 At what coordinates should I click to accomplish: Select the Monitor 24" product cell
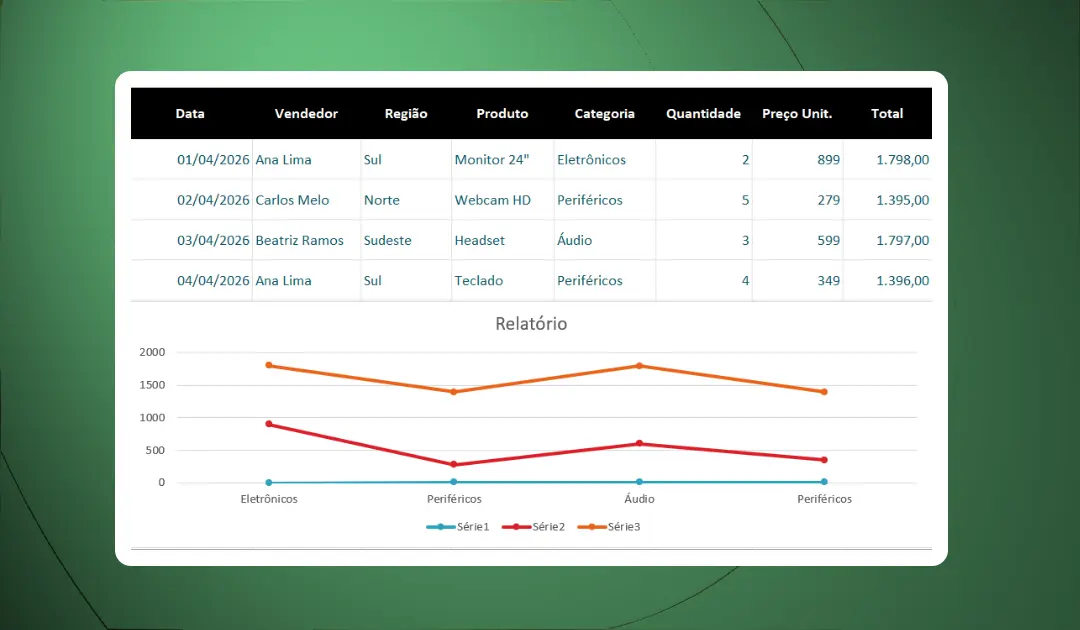pos(492,160)
